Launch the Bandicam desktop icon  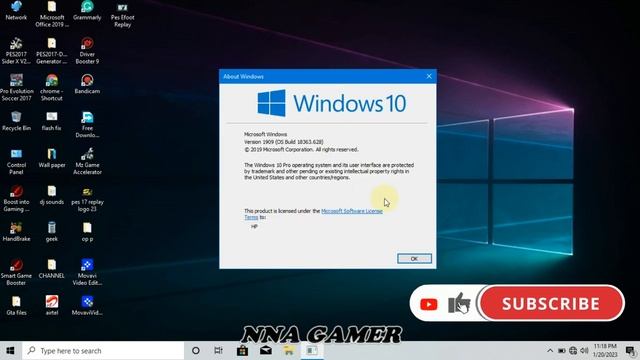click(87, 84)
